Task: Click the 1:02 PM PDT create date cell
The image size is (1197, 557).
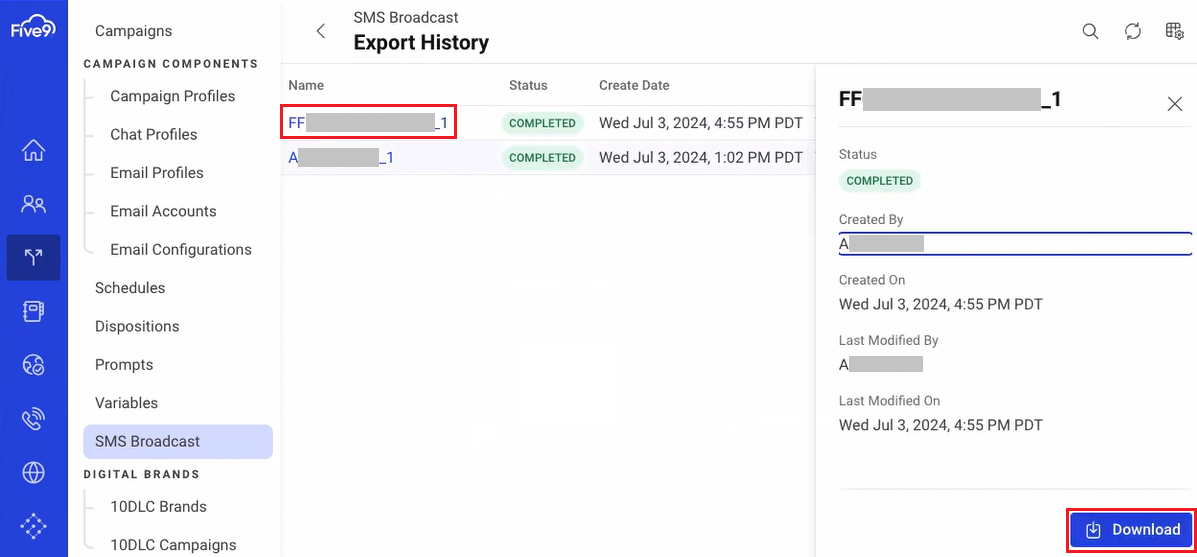Action: click(701, 158)
